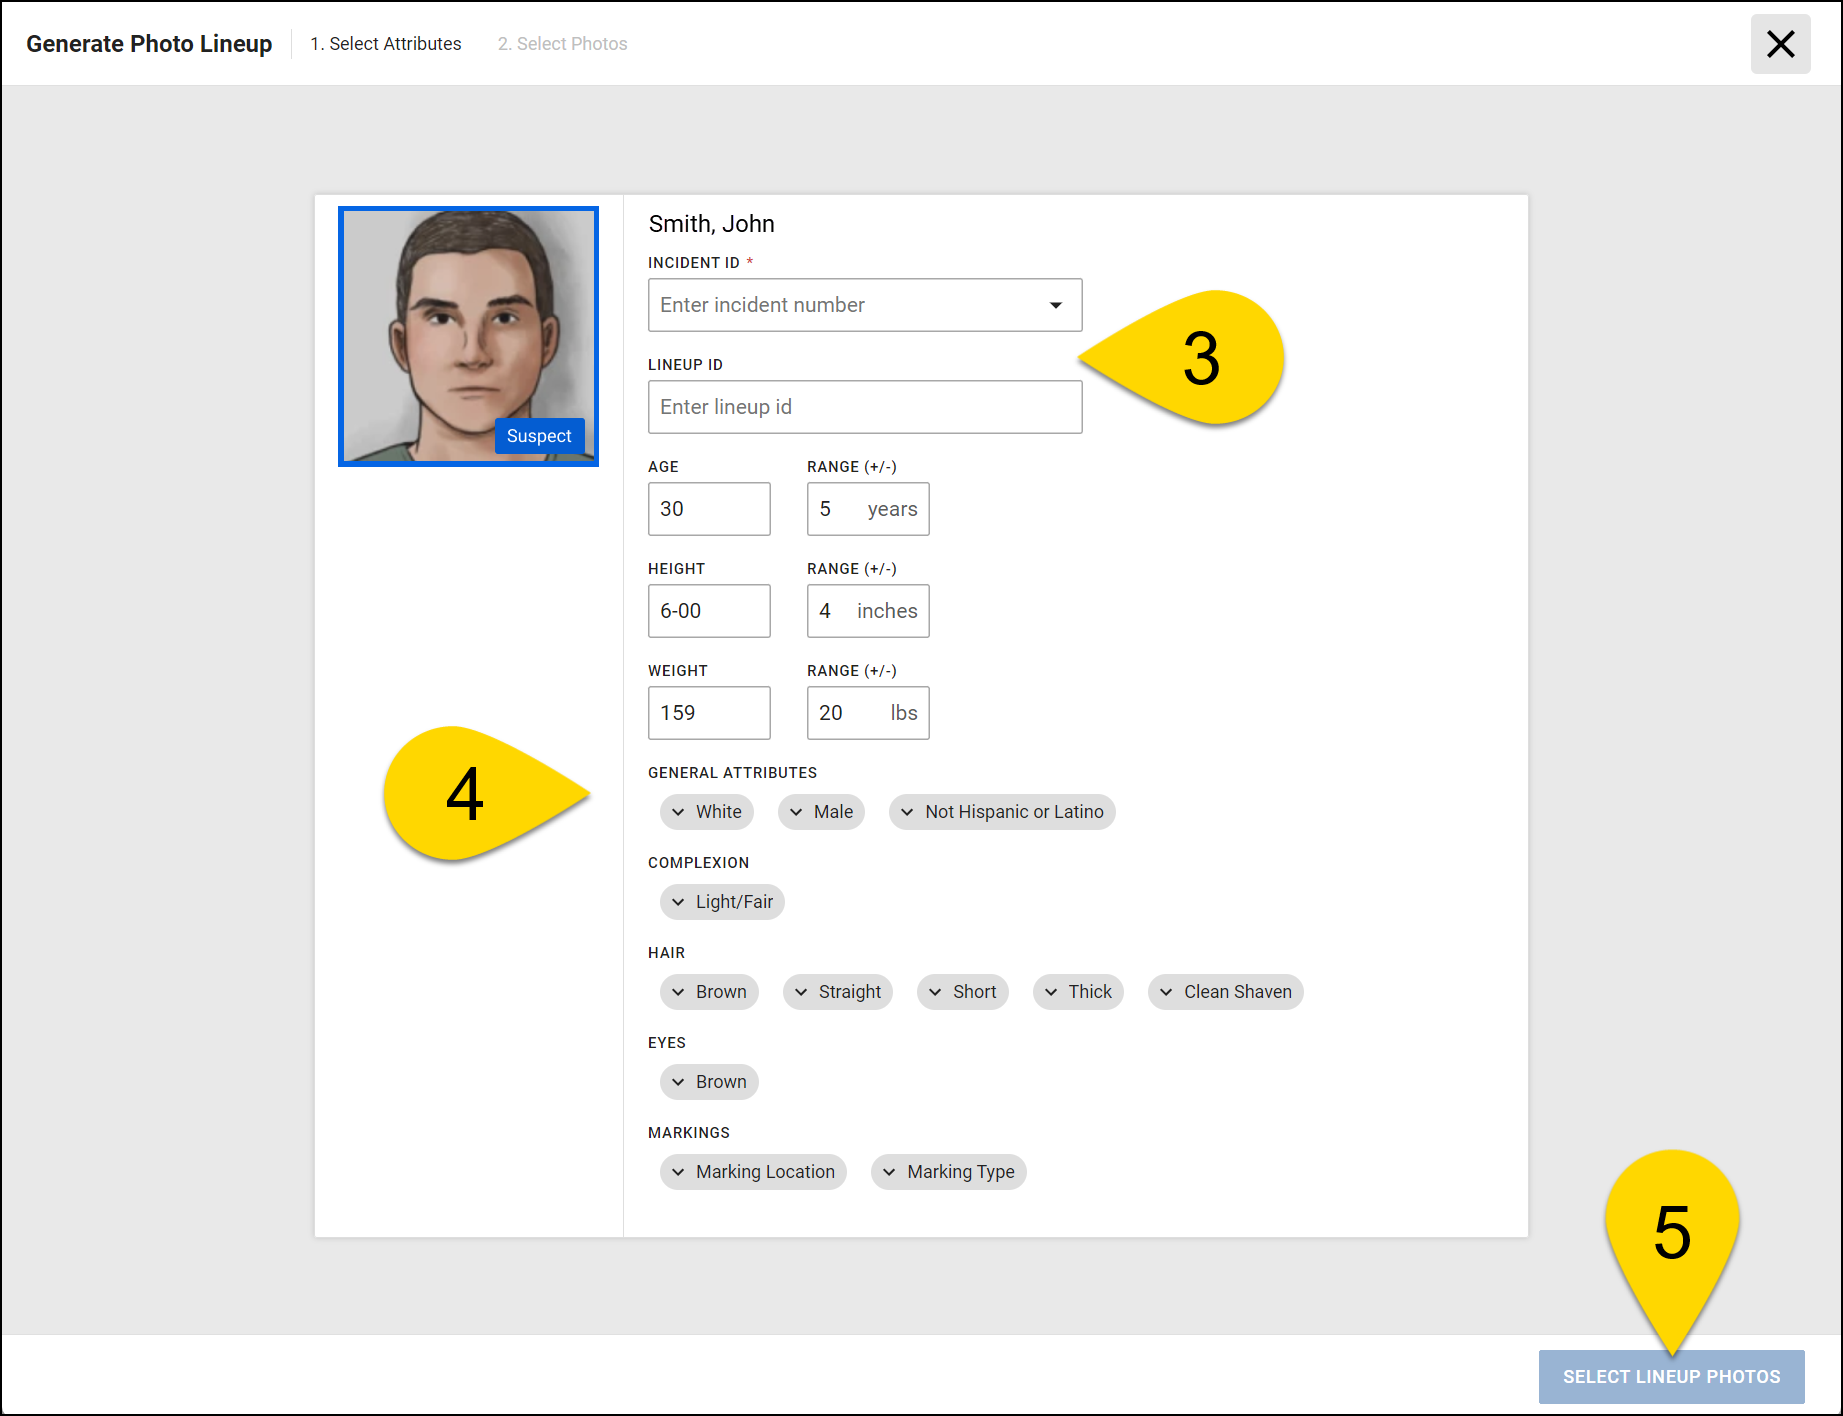Click the Enter lineup id field
The width and height of the screenshot is (1843, 1416).
[864, 406]
